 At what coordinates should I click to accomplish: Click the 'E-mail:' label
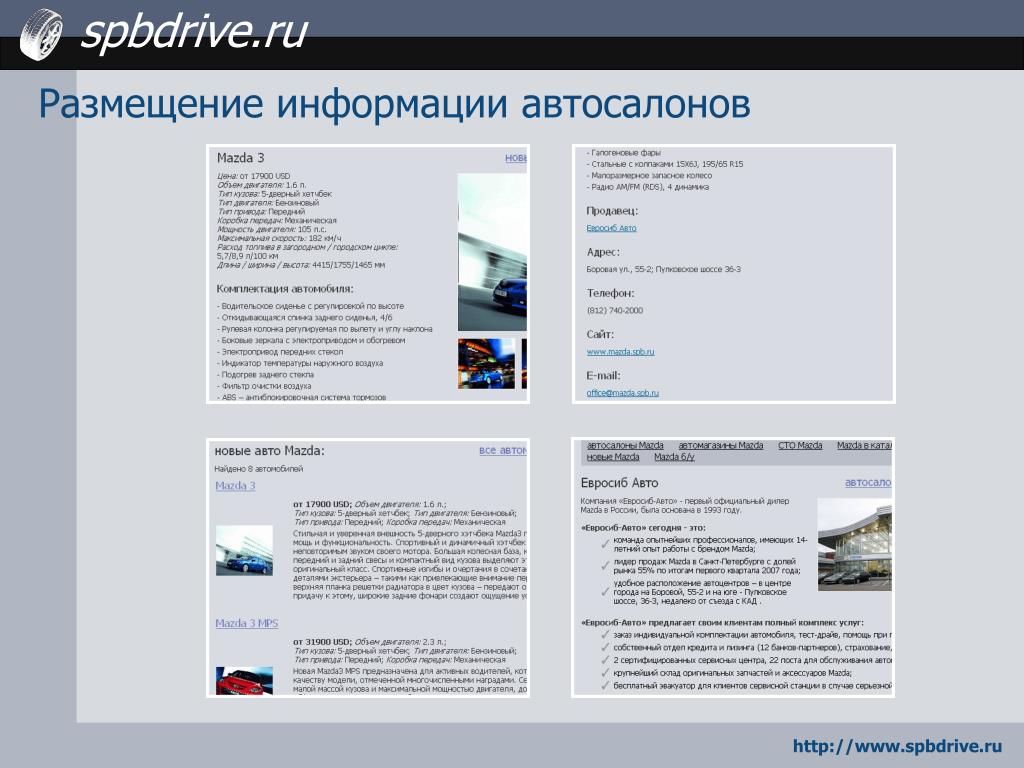pos(603,376)
